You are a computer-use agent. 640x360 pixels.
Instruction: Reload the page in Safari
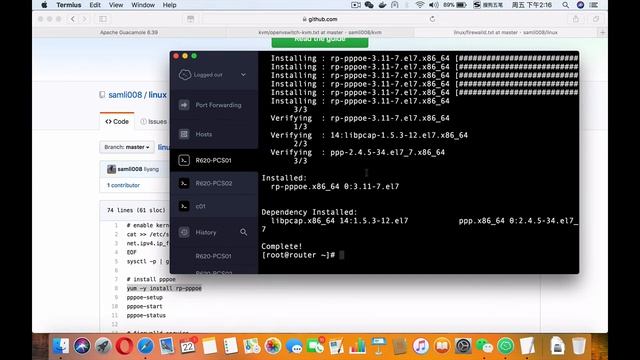coord(432,19)
